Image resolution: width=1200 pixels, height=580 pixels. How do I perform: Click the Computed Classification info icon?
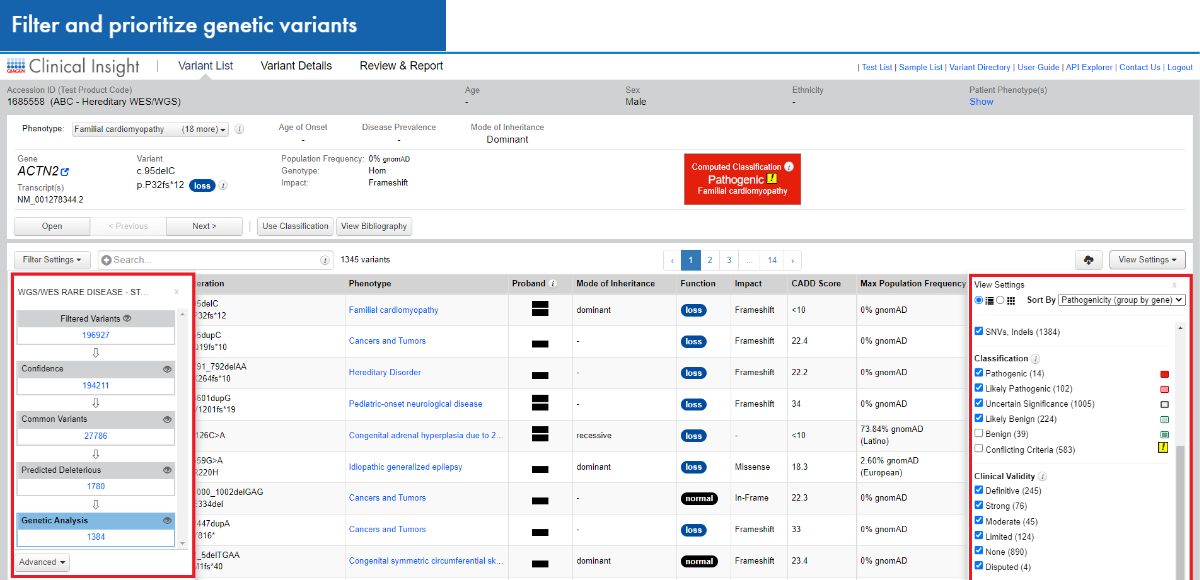pyautogui.click(x=789, y=167)
